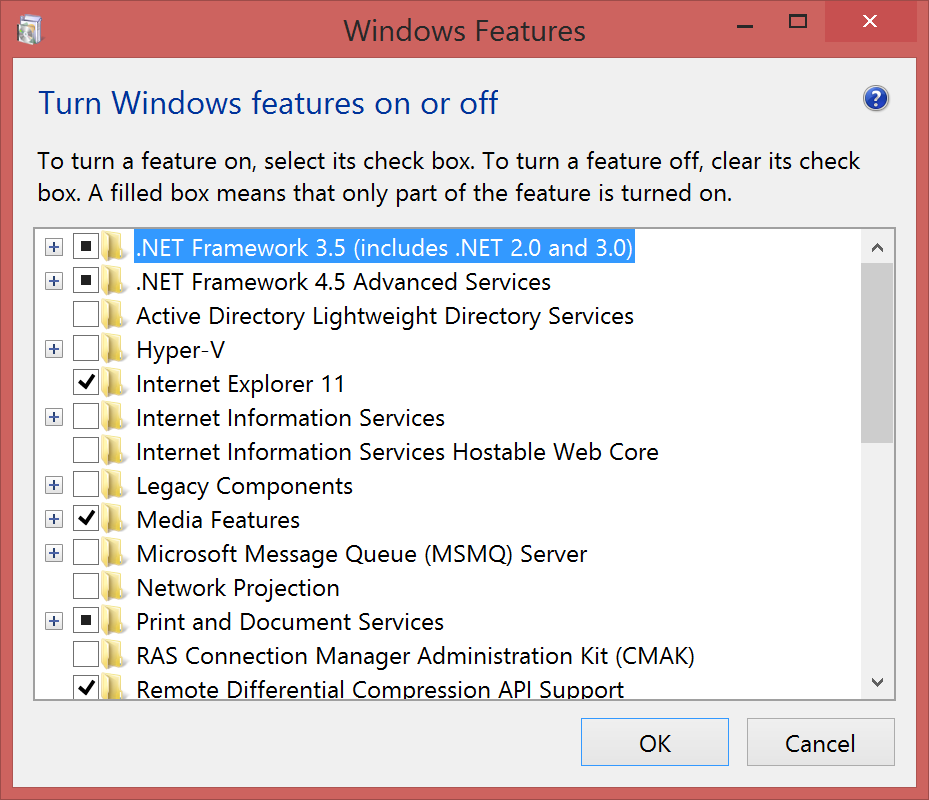
Task: Tick the RAS Connection Manager Administration Kit checkbox
Action: [86, 654]
